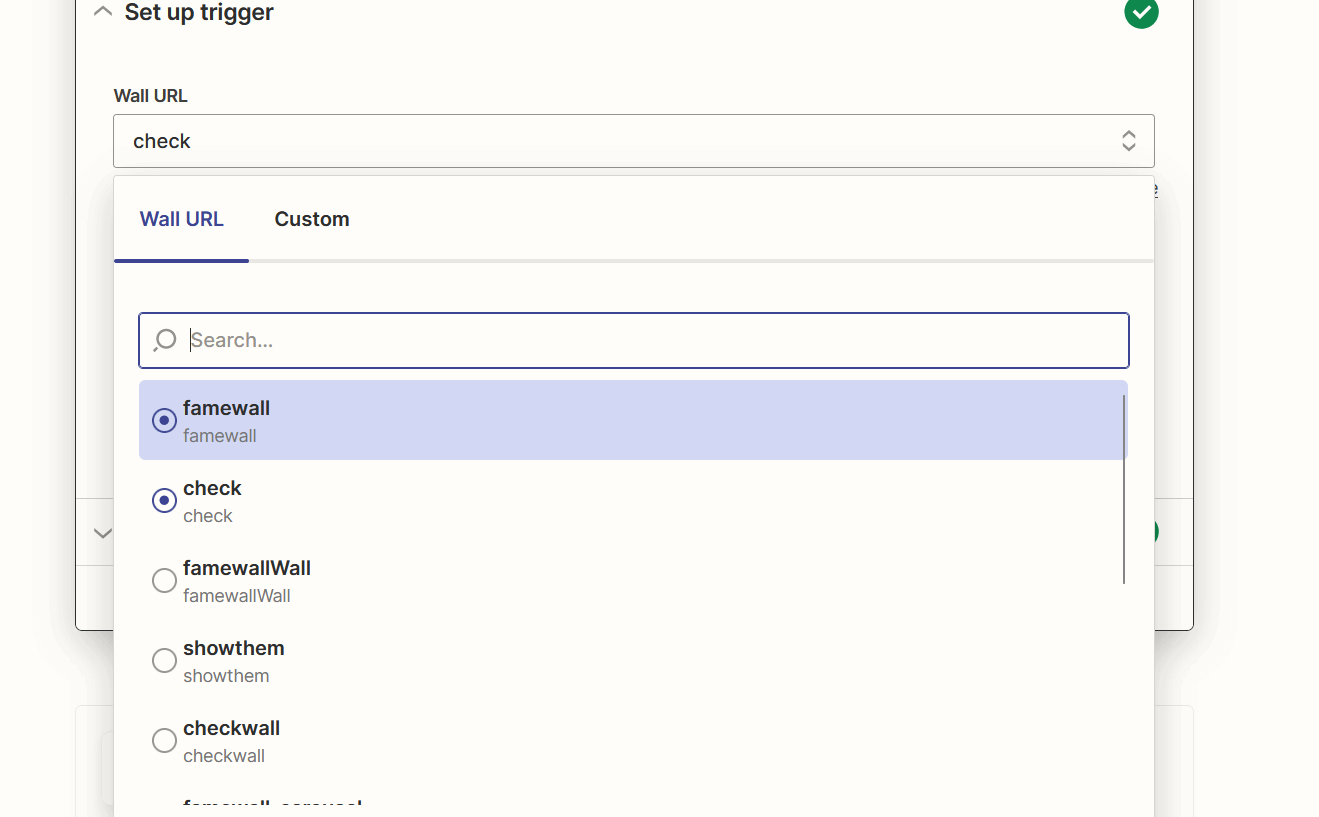Image resolution: width=1319 pixels, height=817 pixels.
Task: Click the up-down arrows in Wall URL field
Action: click(1128, 141)
